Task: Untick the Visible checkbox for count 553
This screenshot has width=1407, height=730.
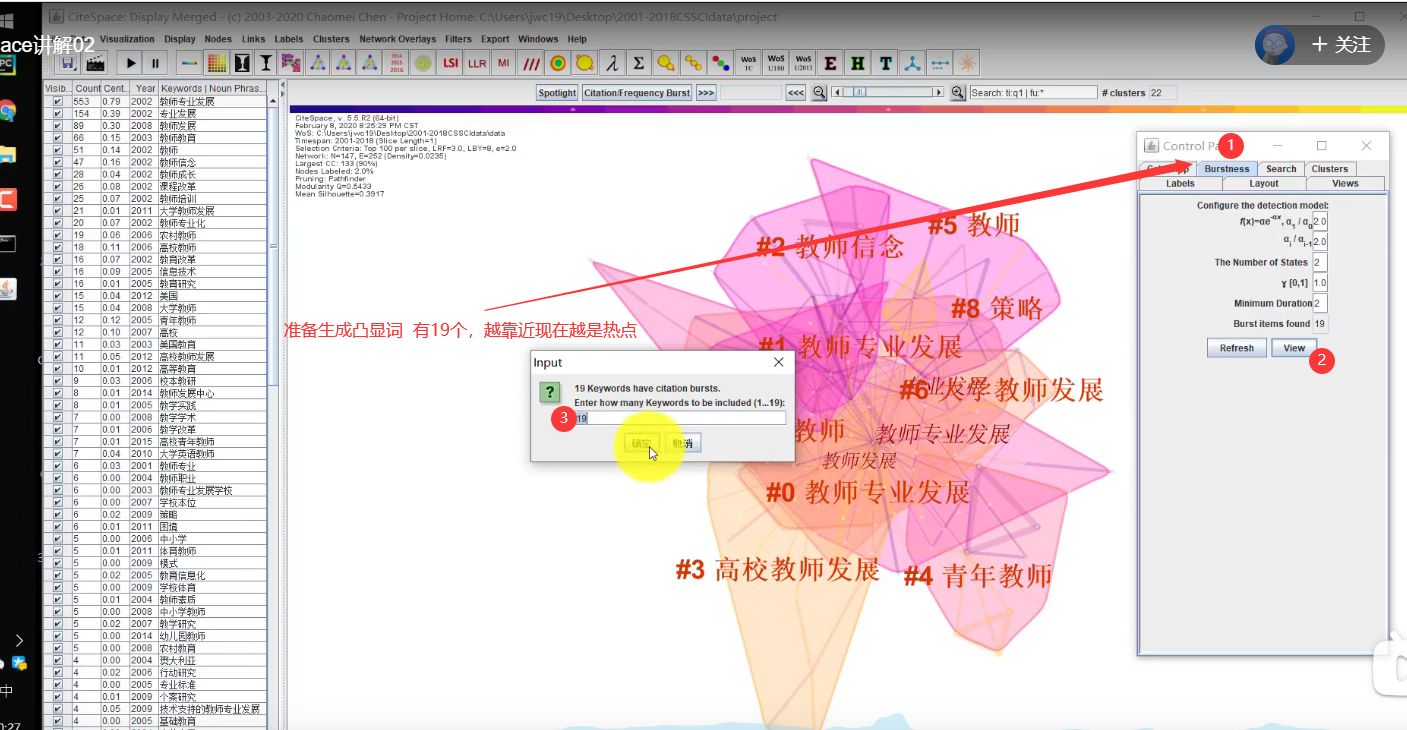Action: pyautogui.click(x=58, y=102)
